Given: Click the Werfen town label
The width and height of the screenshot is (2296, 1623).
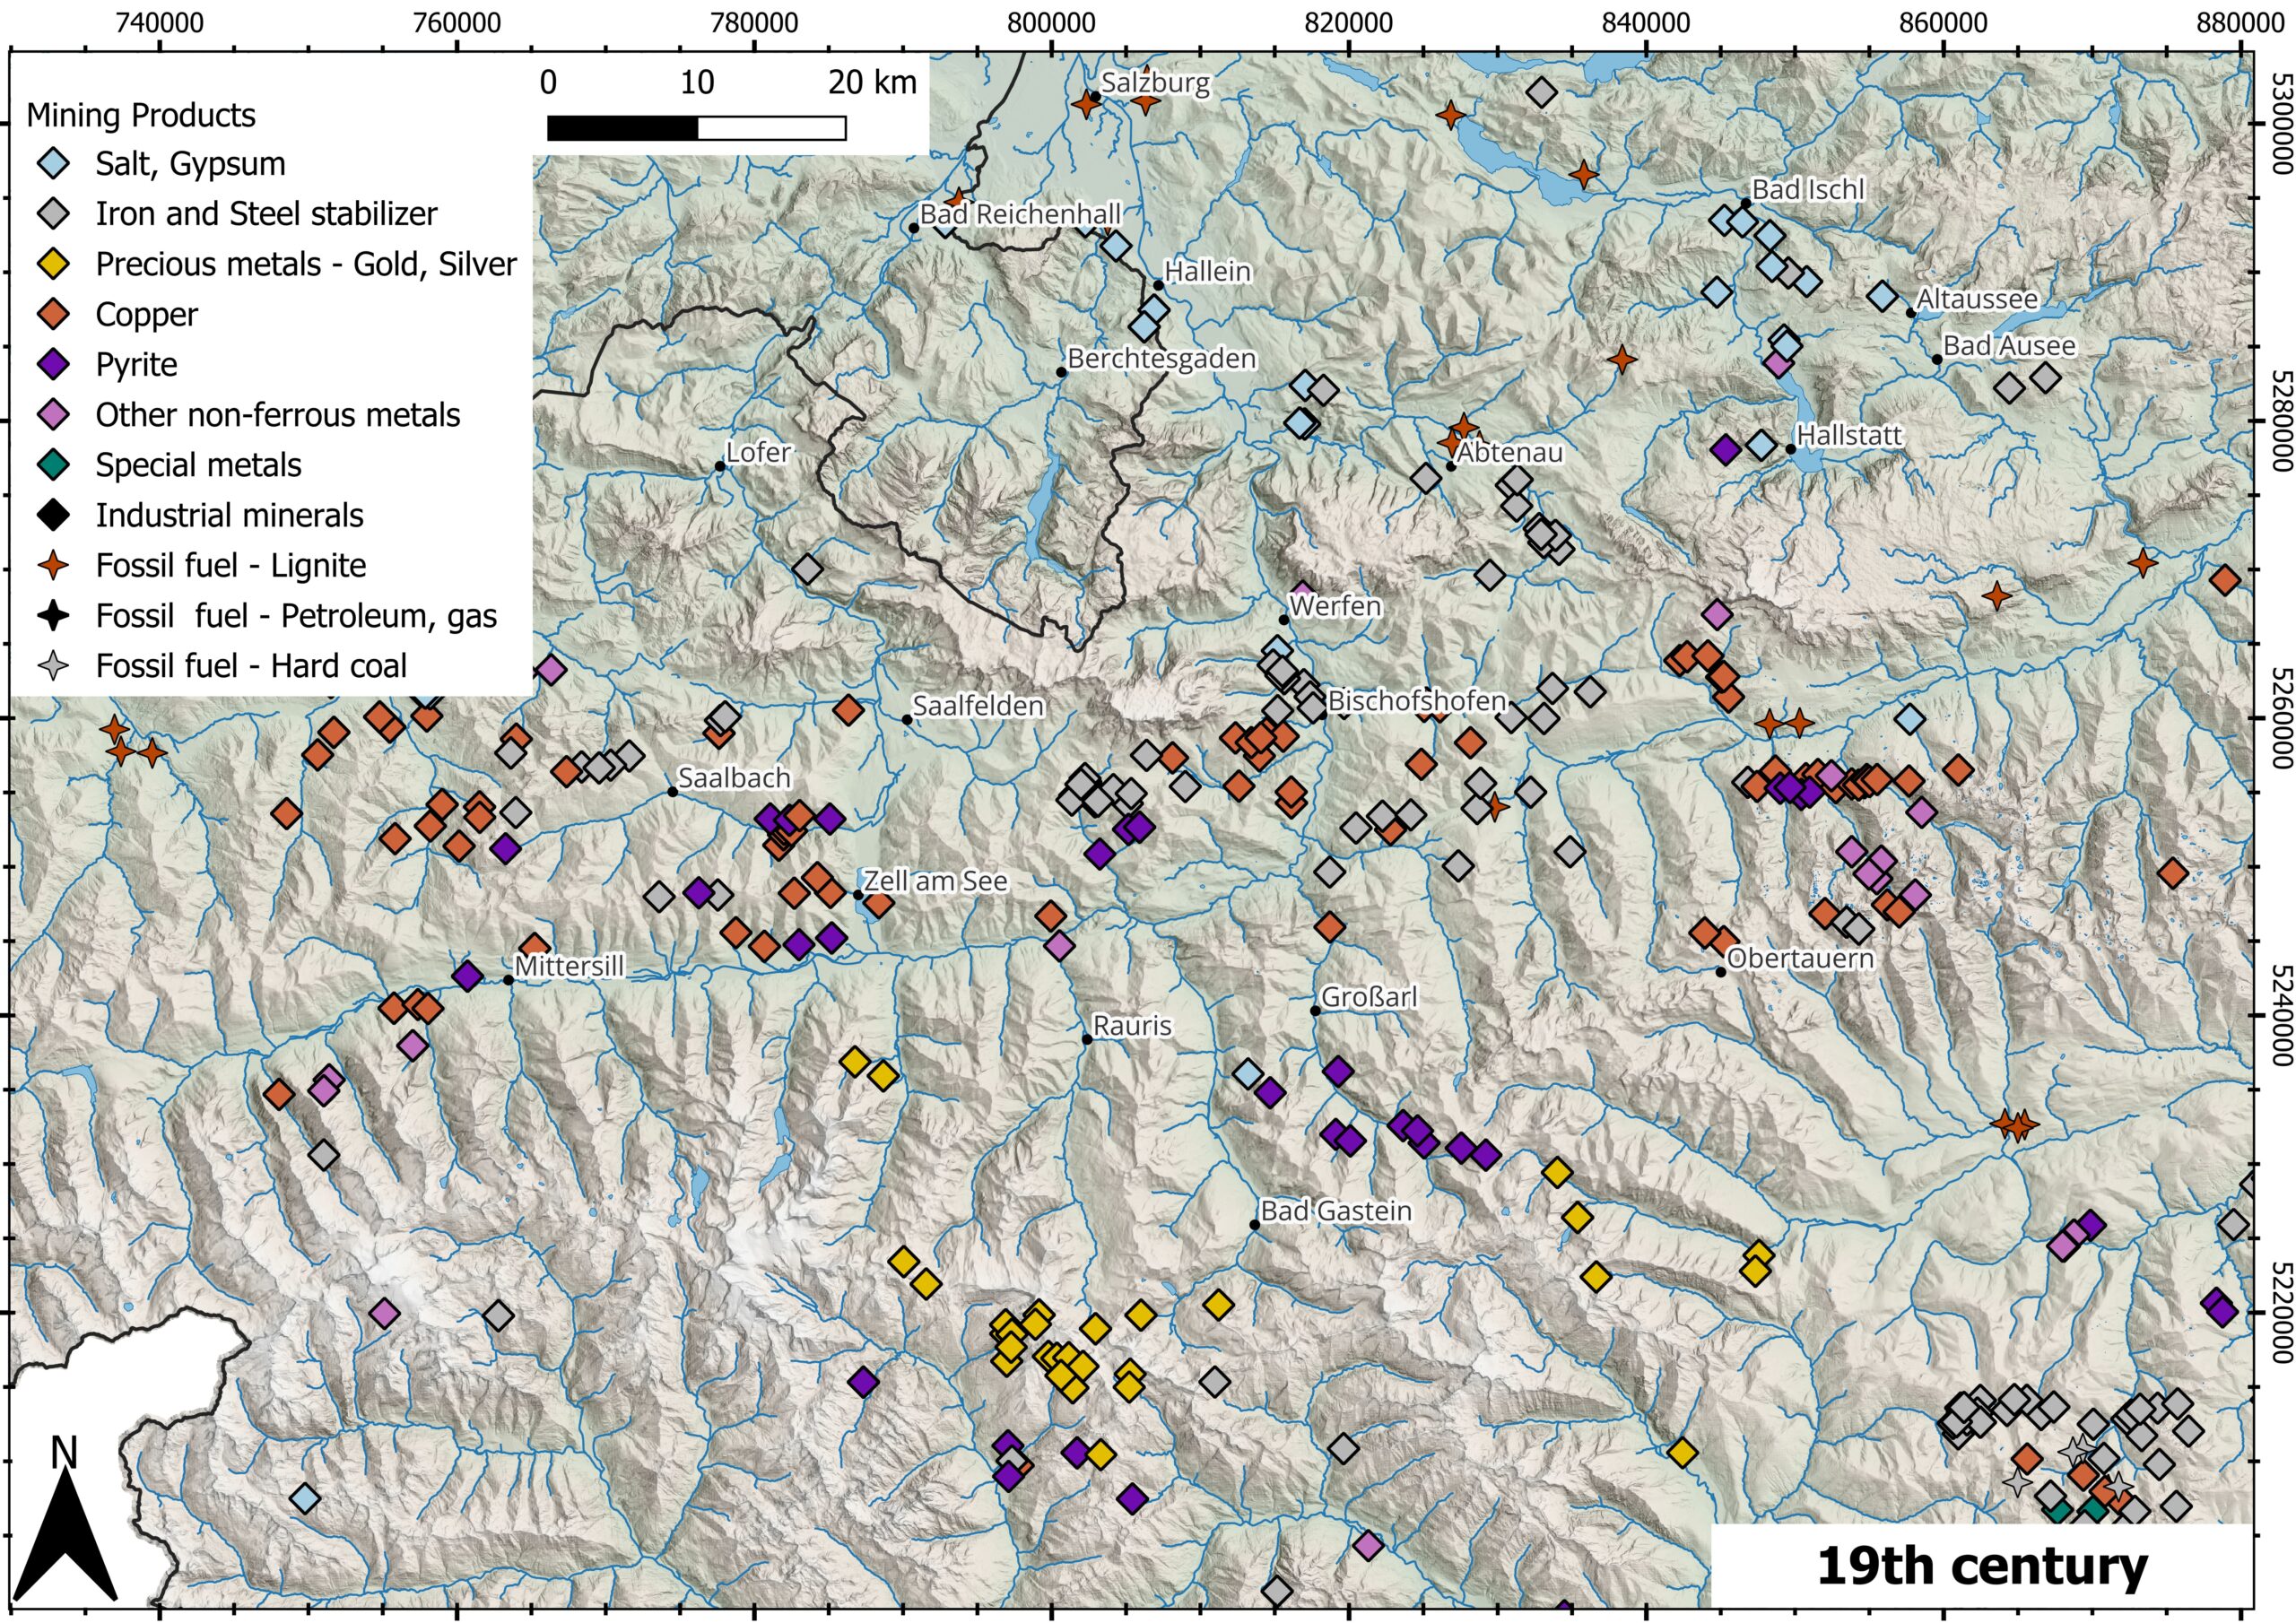Looking at the screenshot, I should coord(1335,606).
